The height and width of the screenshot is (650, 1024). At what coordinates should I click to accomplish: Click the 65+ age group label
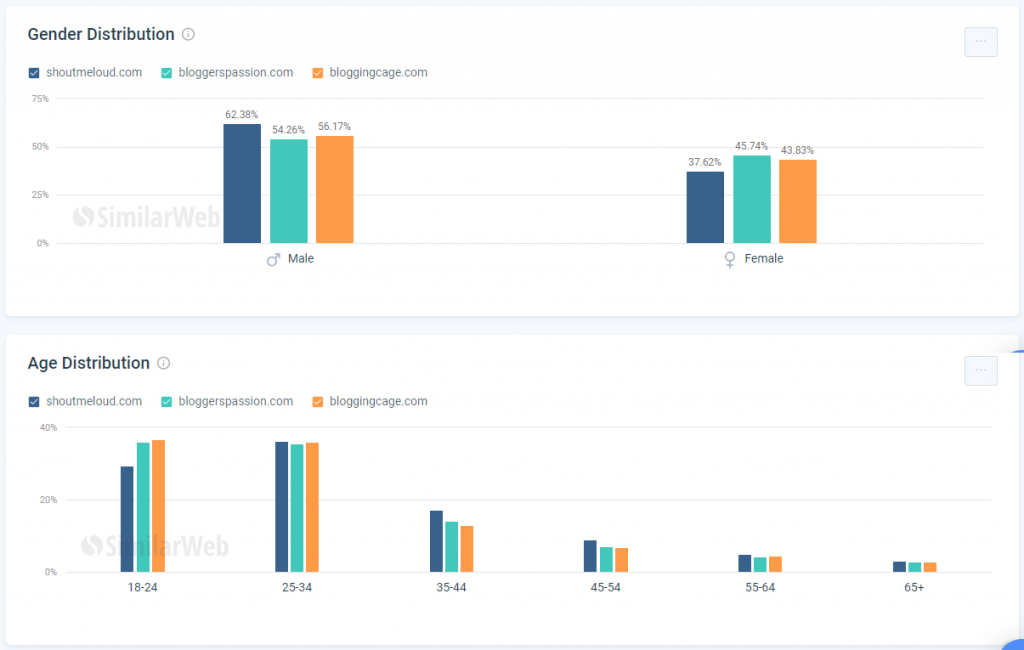pyautogui.click(x=914, y=587)
